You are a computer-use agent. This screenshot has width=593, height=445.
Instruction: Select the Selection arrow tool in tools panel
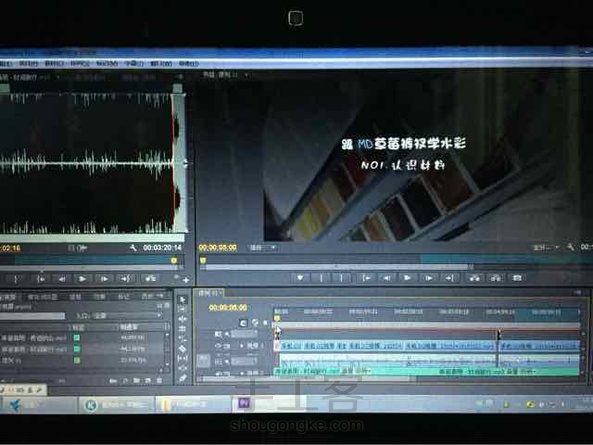coord(183,300)
